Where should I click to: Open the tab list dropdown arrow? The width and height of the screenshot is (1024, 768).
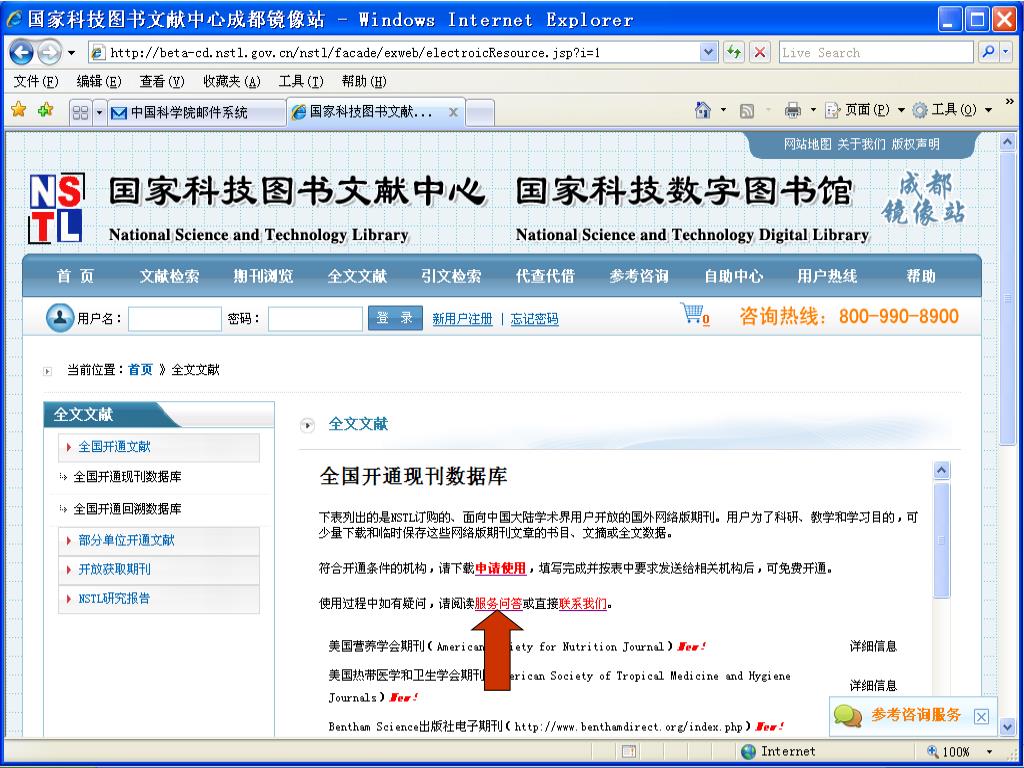pyautogui.click(x=99, y=112)
